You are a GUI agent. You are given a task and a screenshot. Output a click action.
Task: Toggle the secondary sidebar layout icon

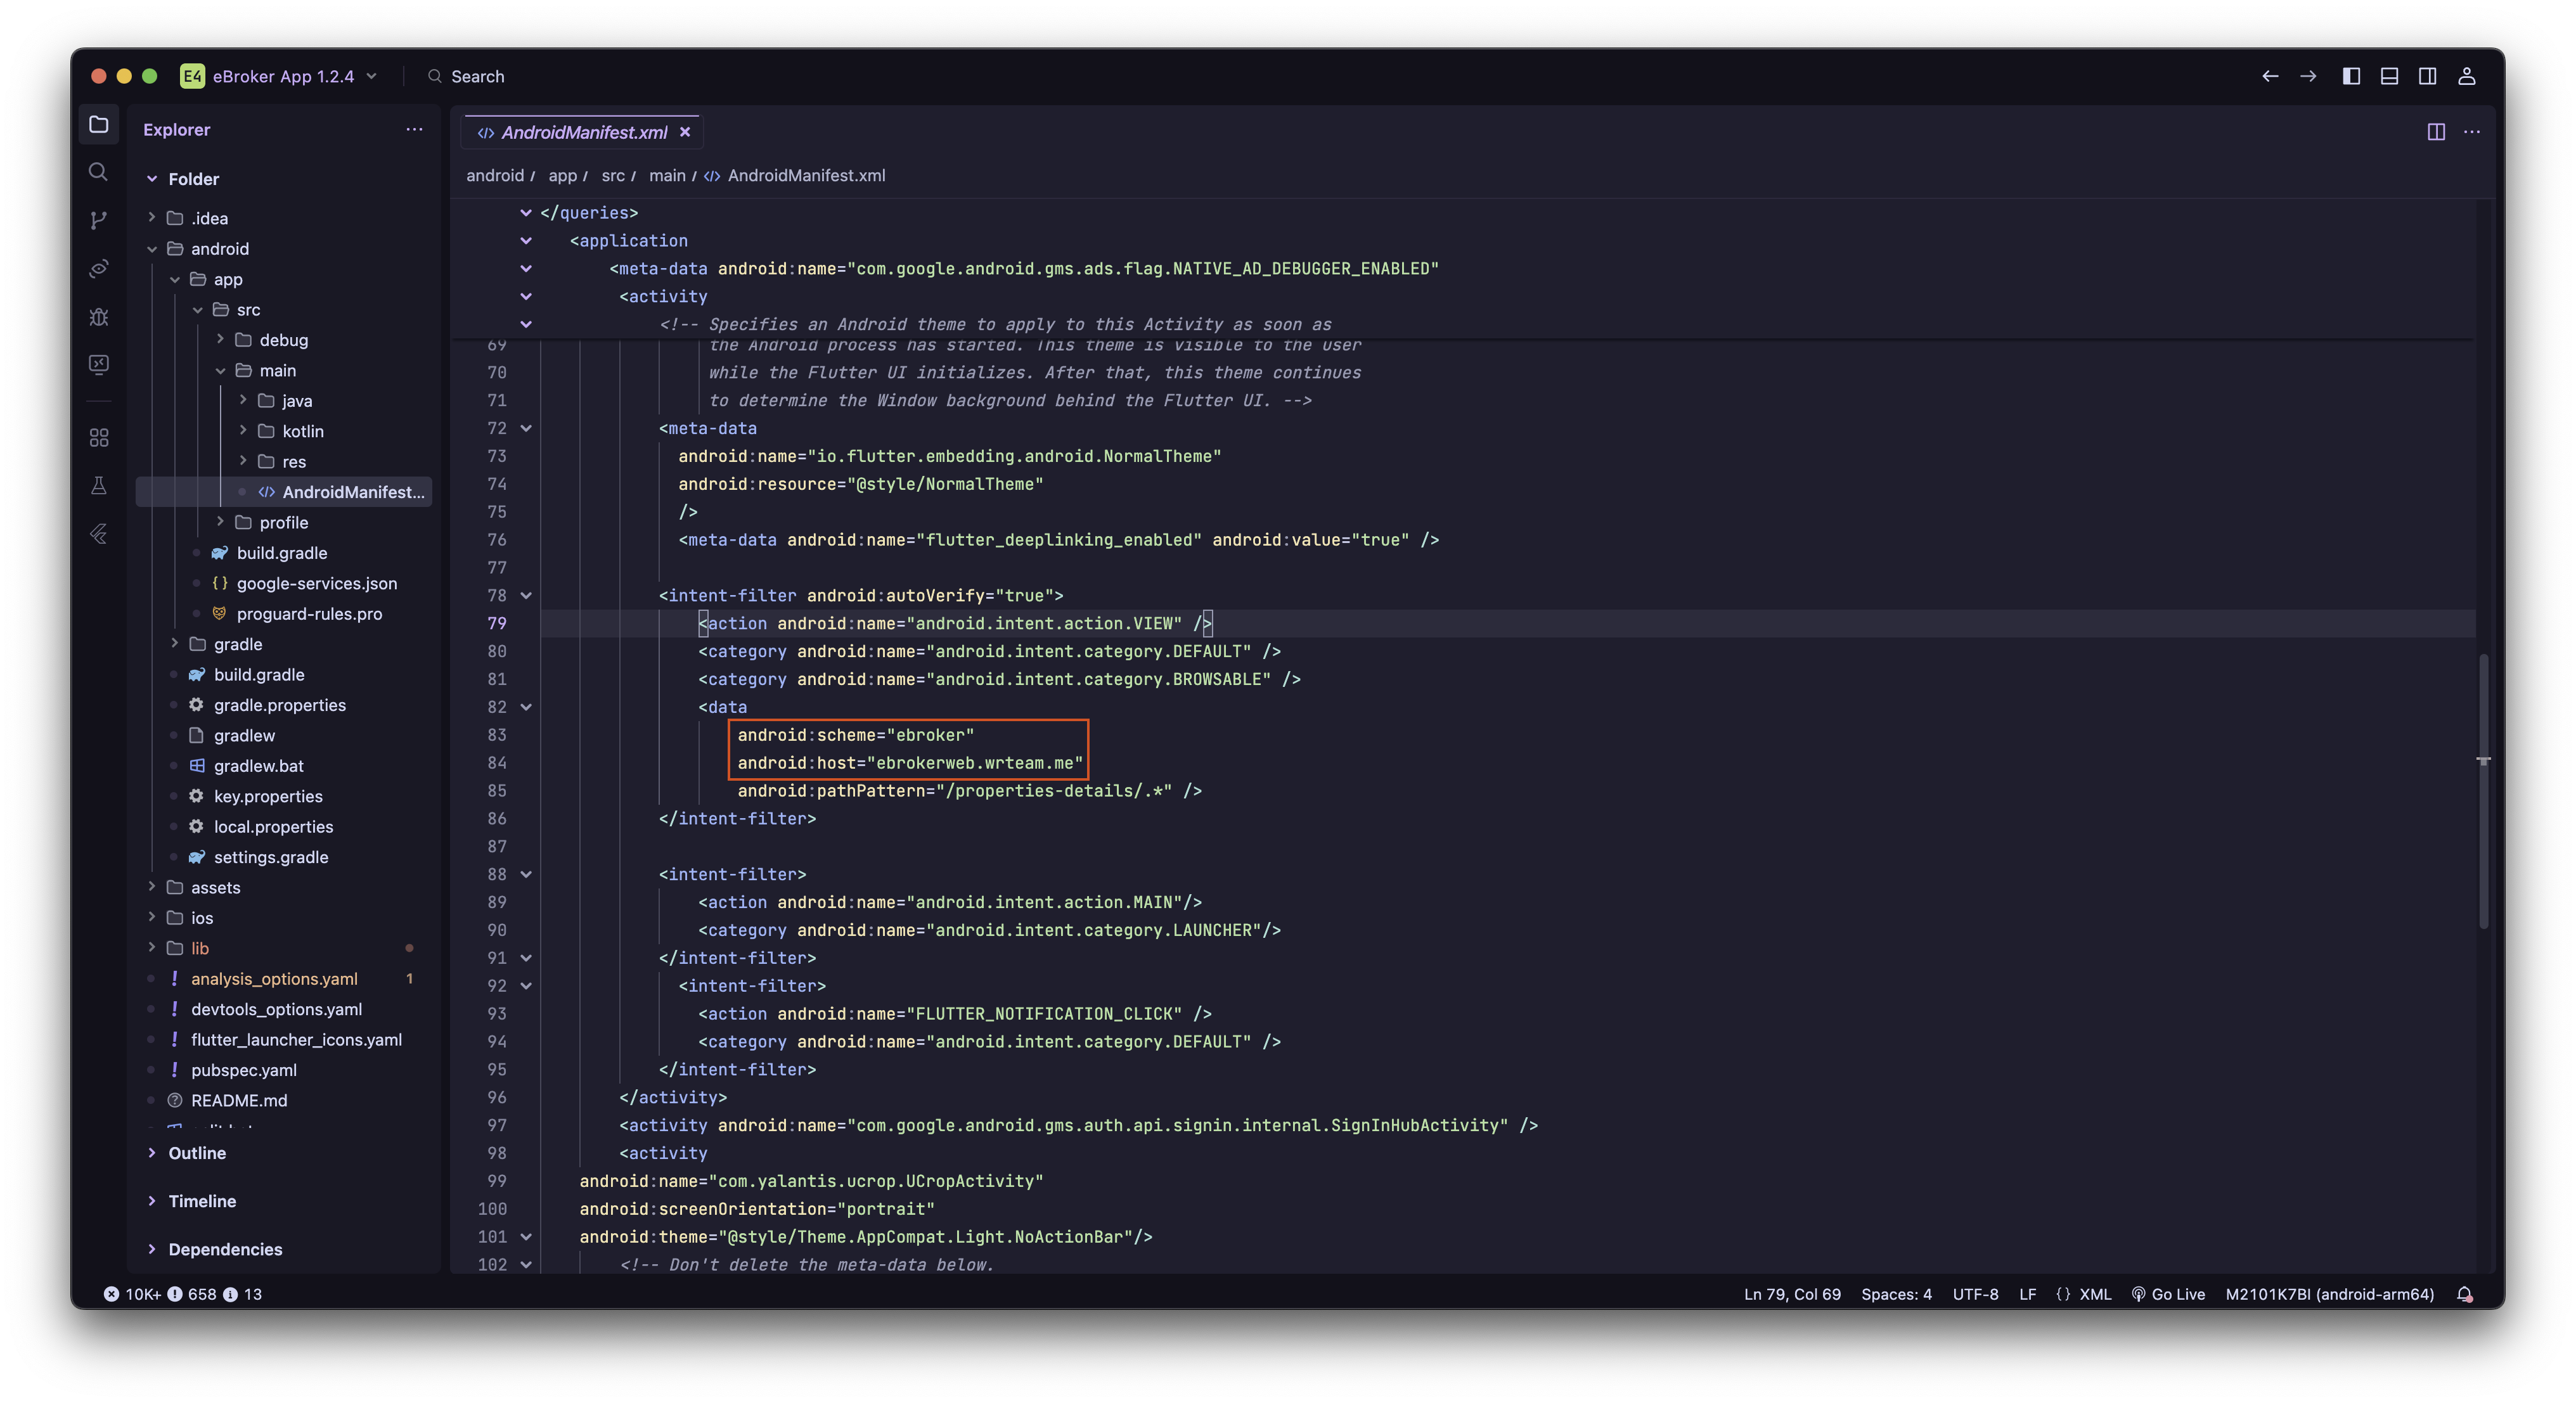(2427, 76)
